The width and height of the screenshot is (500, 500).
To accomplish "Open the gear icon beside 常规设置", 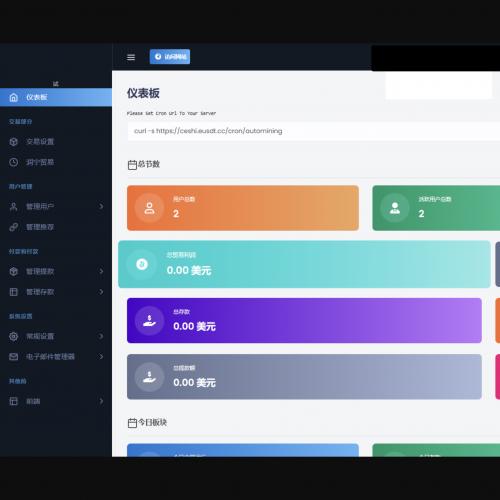I will (x=14, y=336).
